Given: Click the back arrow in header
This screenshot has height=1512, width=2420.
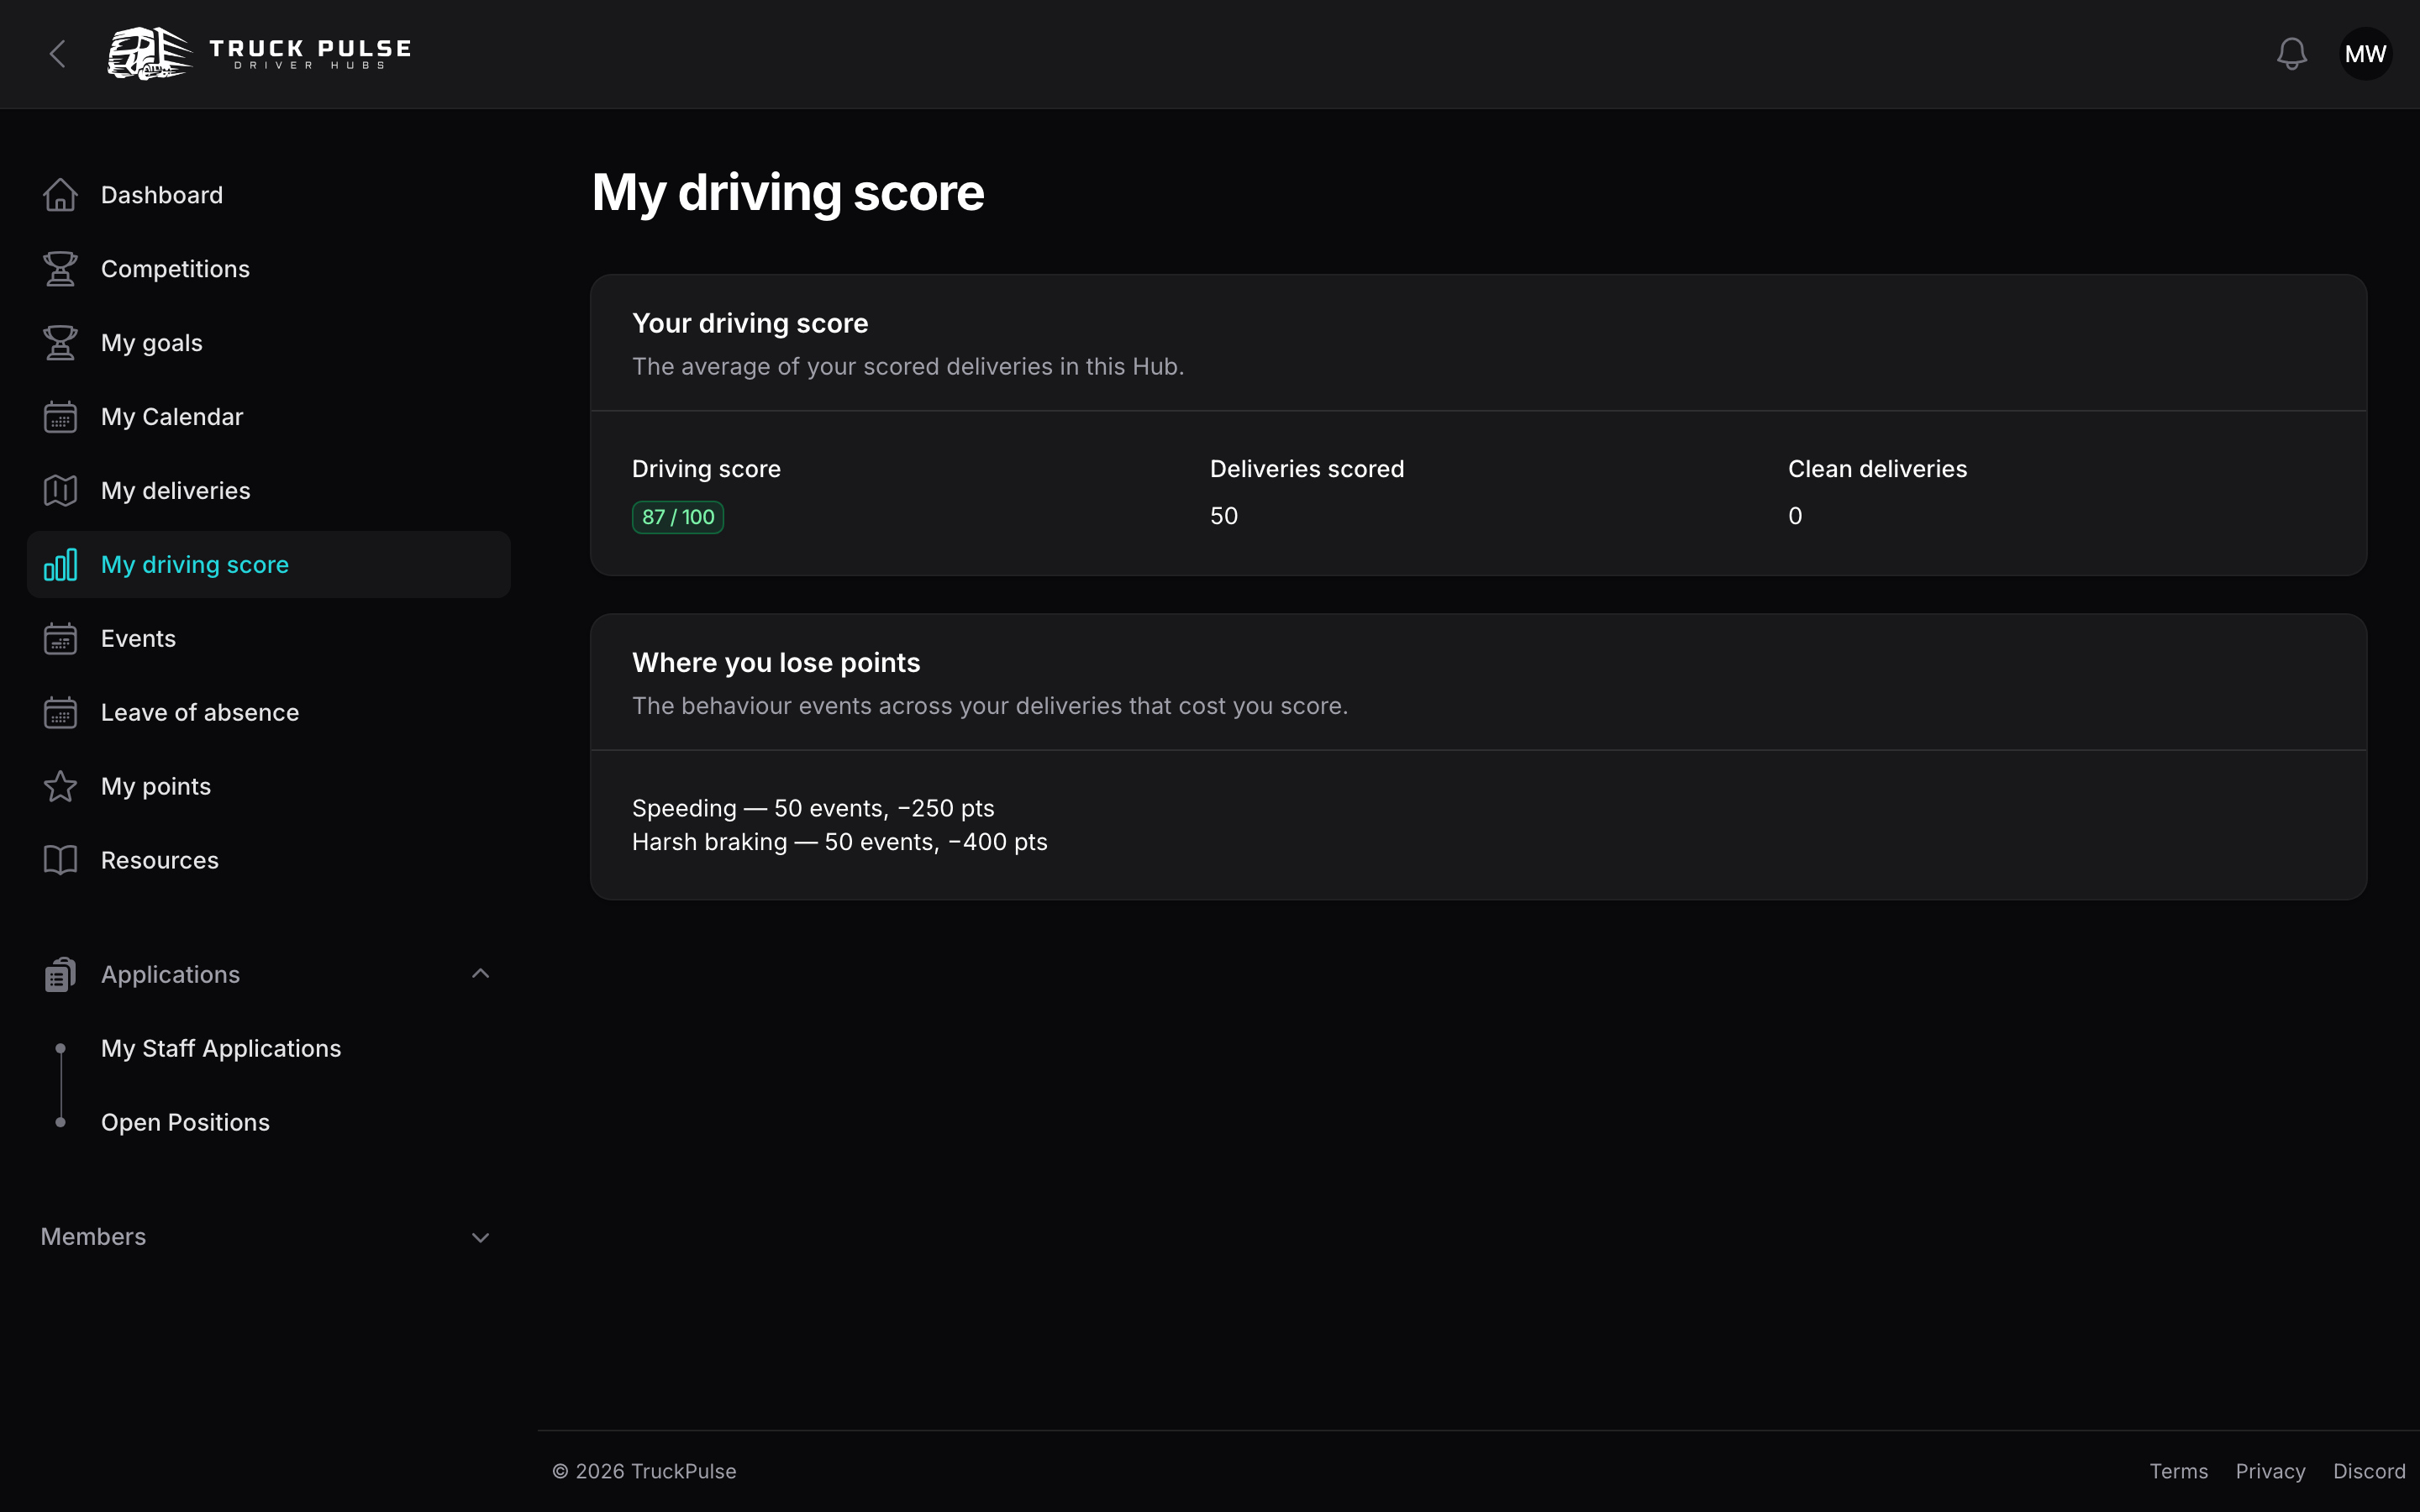Looking at the screenshot, I should pos(58,54).
